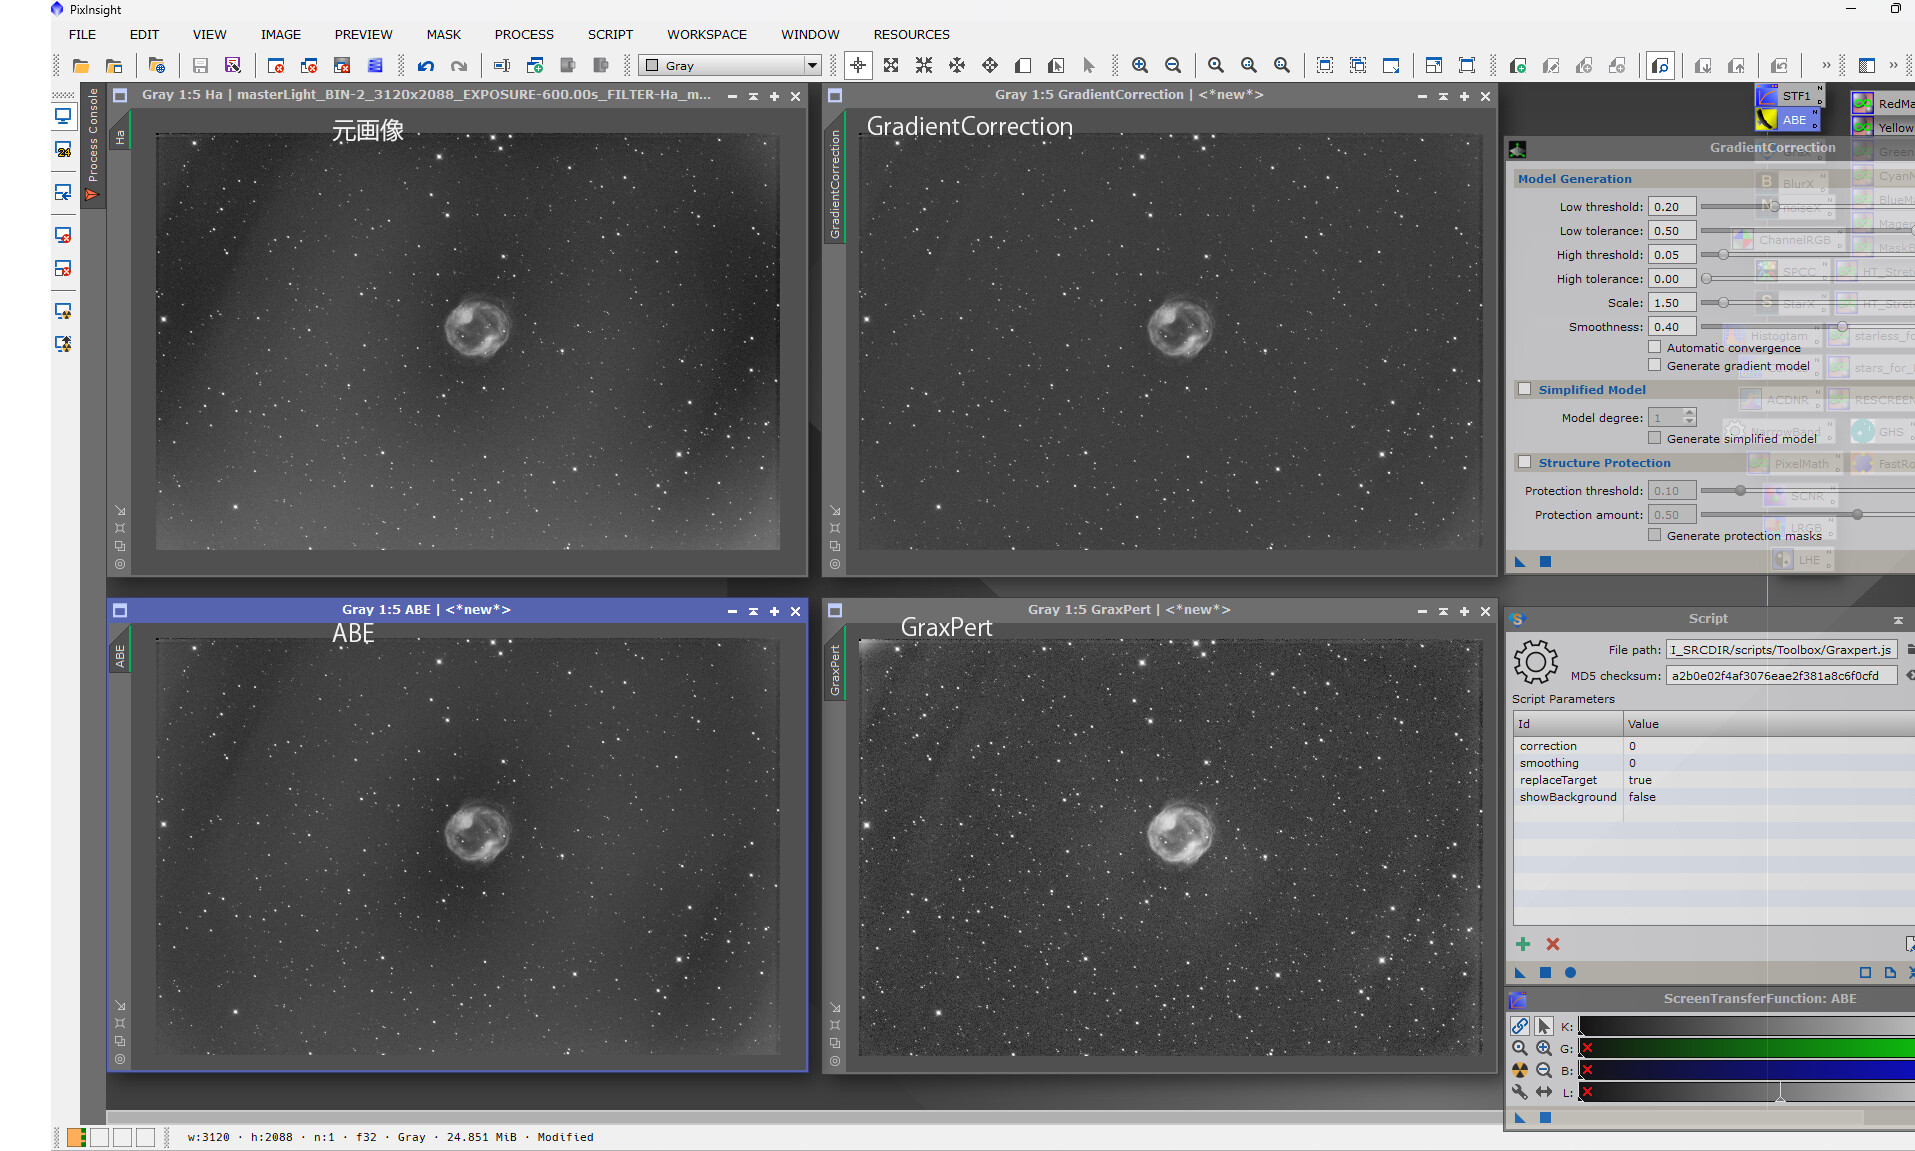Image resolution: width=1915 pixels, height=1151 pixels.
Task: Click the Script gear icon
Action: click(x=1536, y=662)
